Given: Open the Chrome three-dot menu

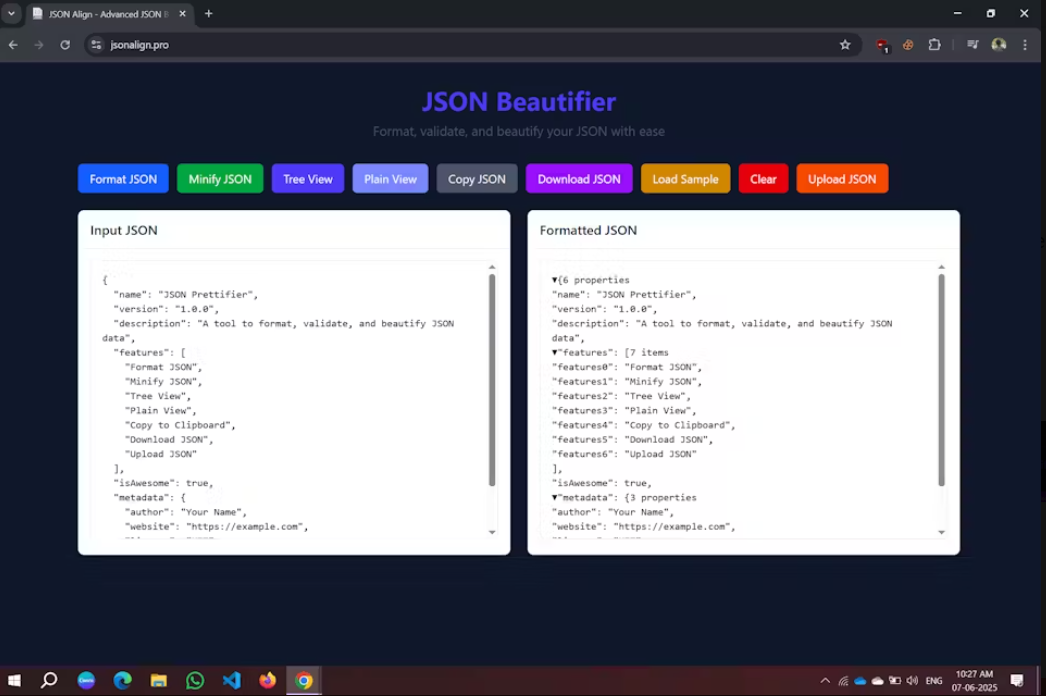Looking at the screenshot, I should [x=1025, y=45].
